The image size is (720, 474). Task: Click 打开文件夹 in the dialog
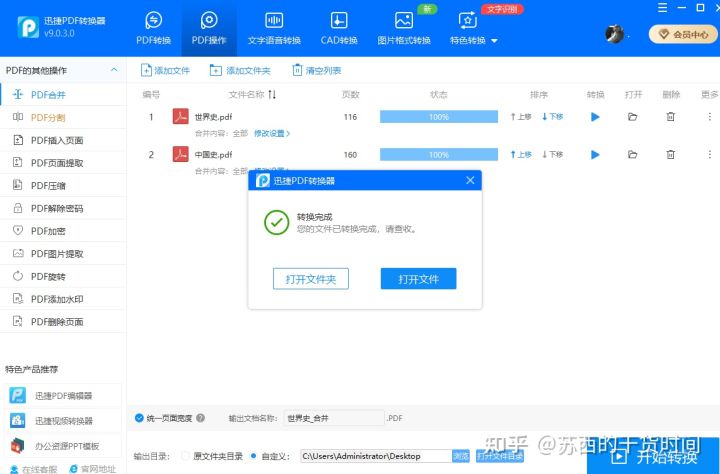click(x=311, y=279)
